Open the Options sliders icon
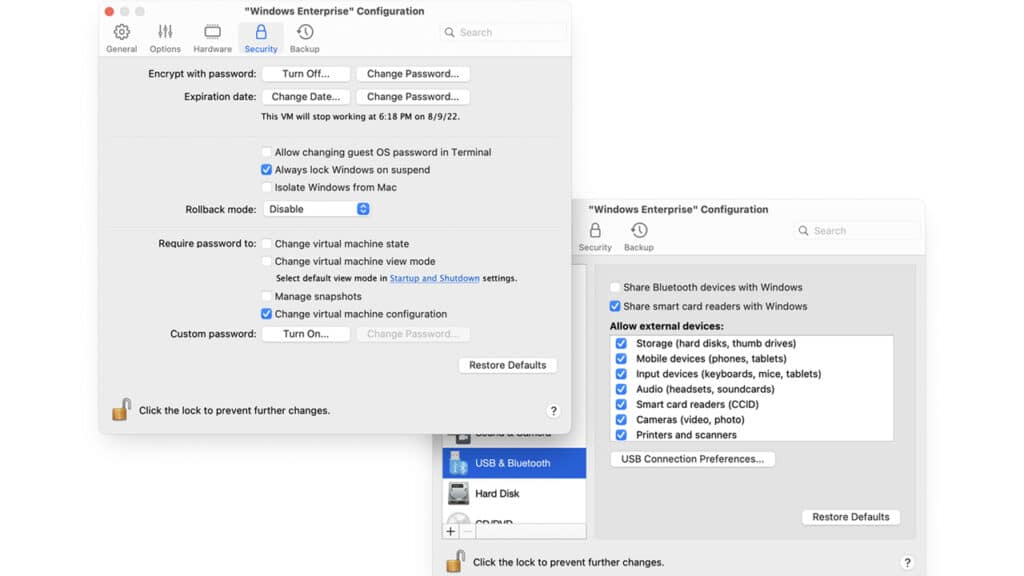The image size is (1024, 576). pos(165,32)
